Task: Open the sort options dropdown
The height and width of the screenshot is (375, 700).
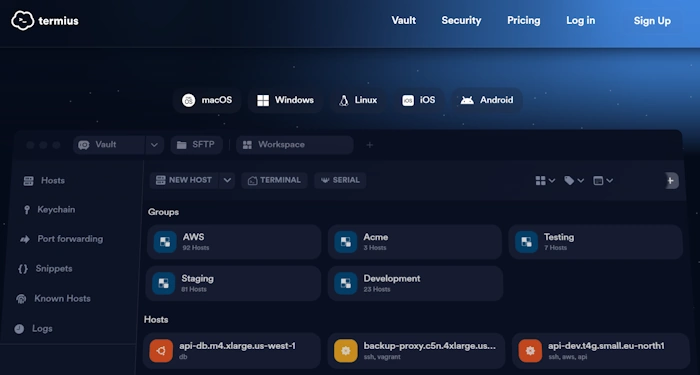Action: pyautogui.click(x=603, y=180)
